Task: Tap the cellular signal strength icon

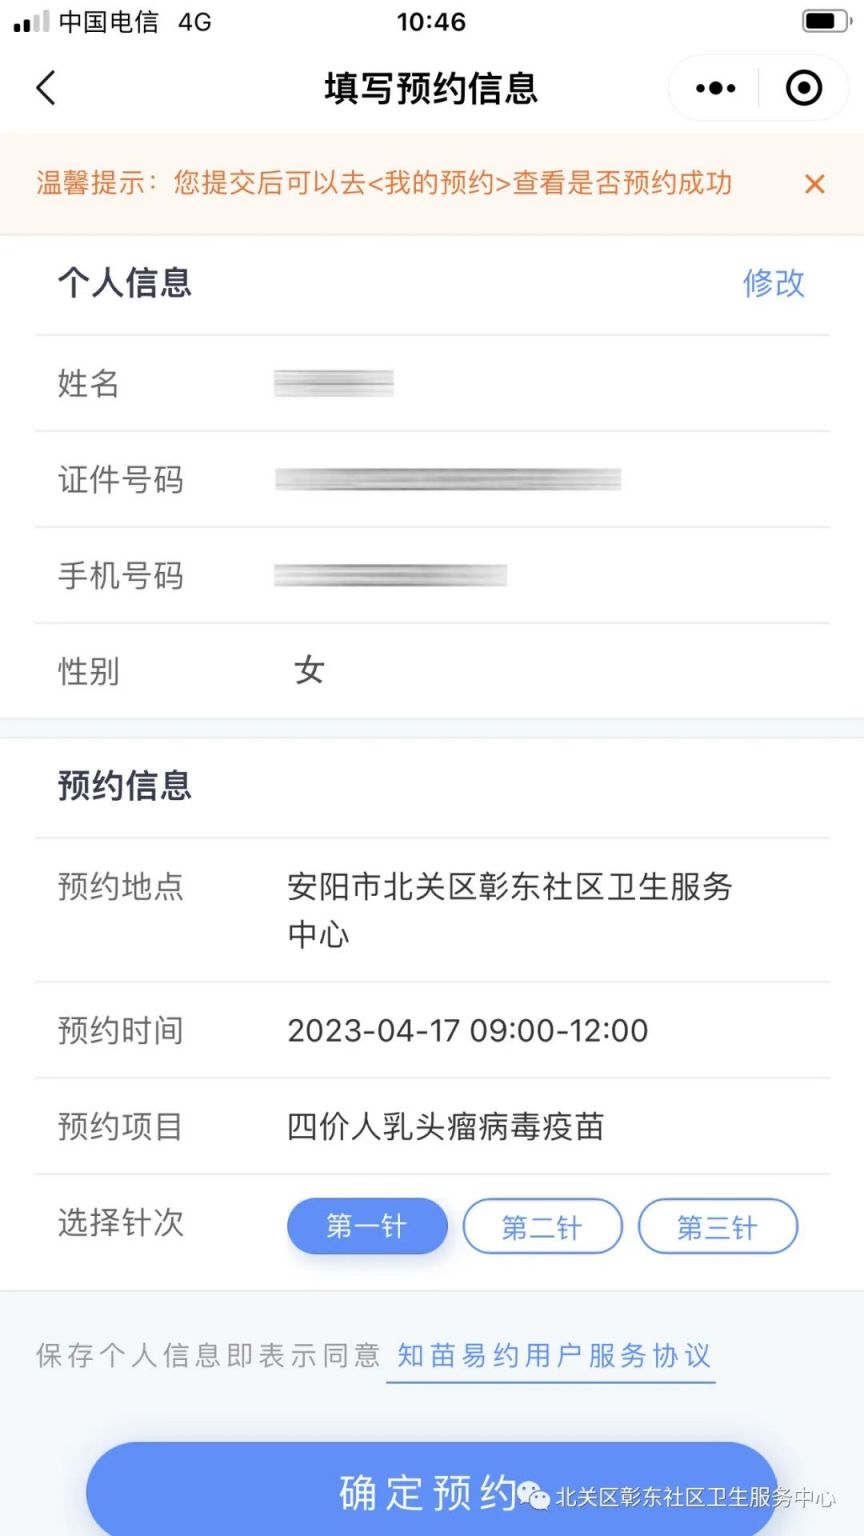Action: click(30, 22)
